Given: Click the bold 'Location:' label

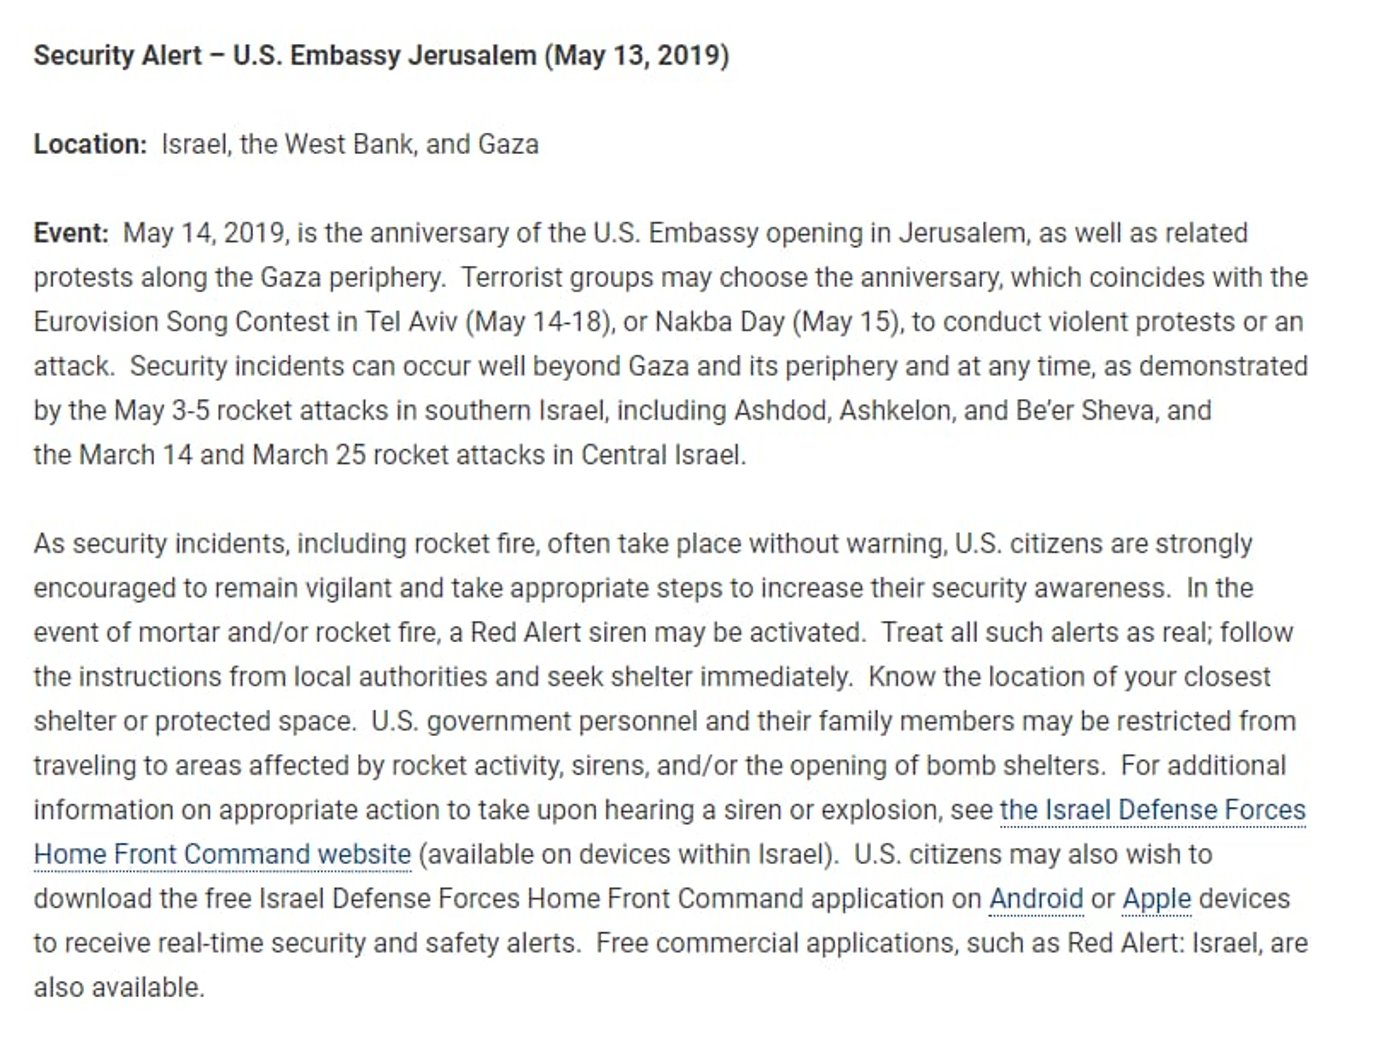Looking at the screenshot, I should click(90, 144).
